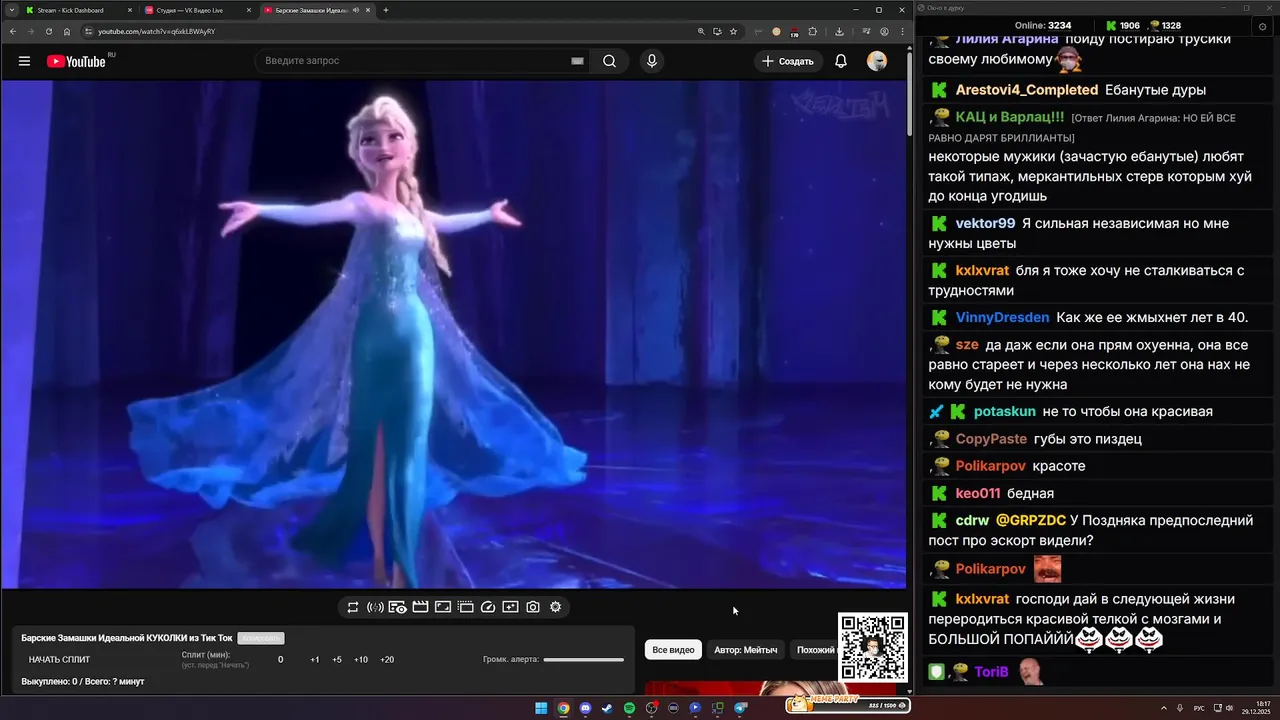
Task: Add +1 minute to split
Action: pyautogui.click(x=315, y=660)
